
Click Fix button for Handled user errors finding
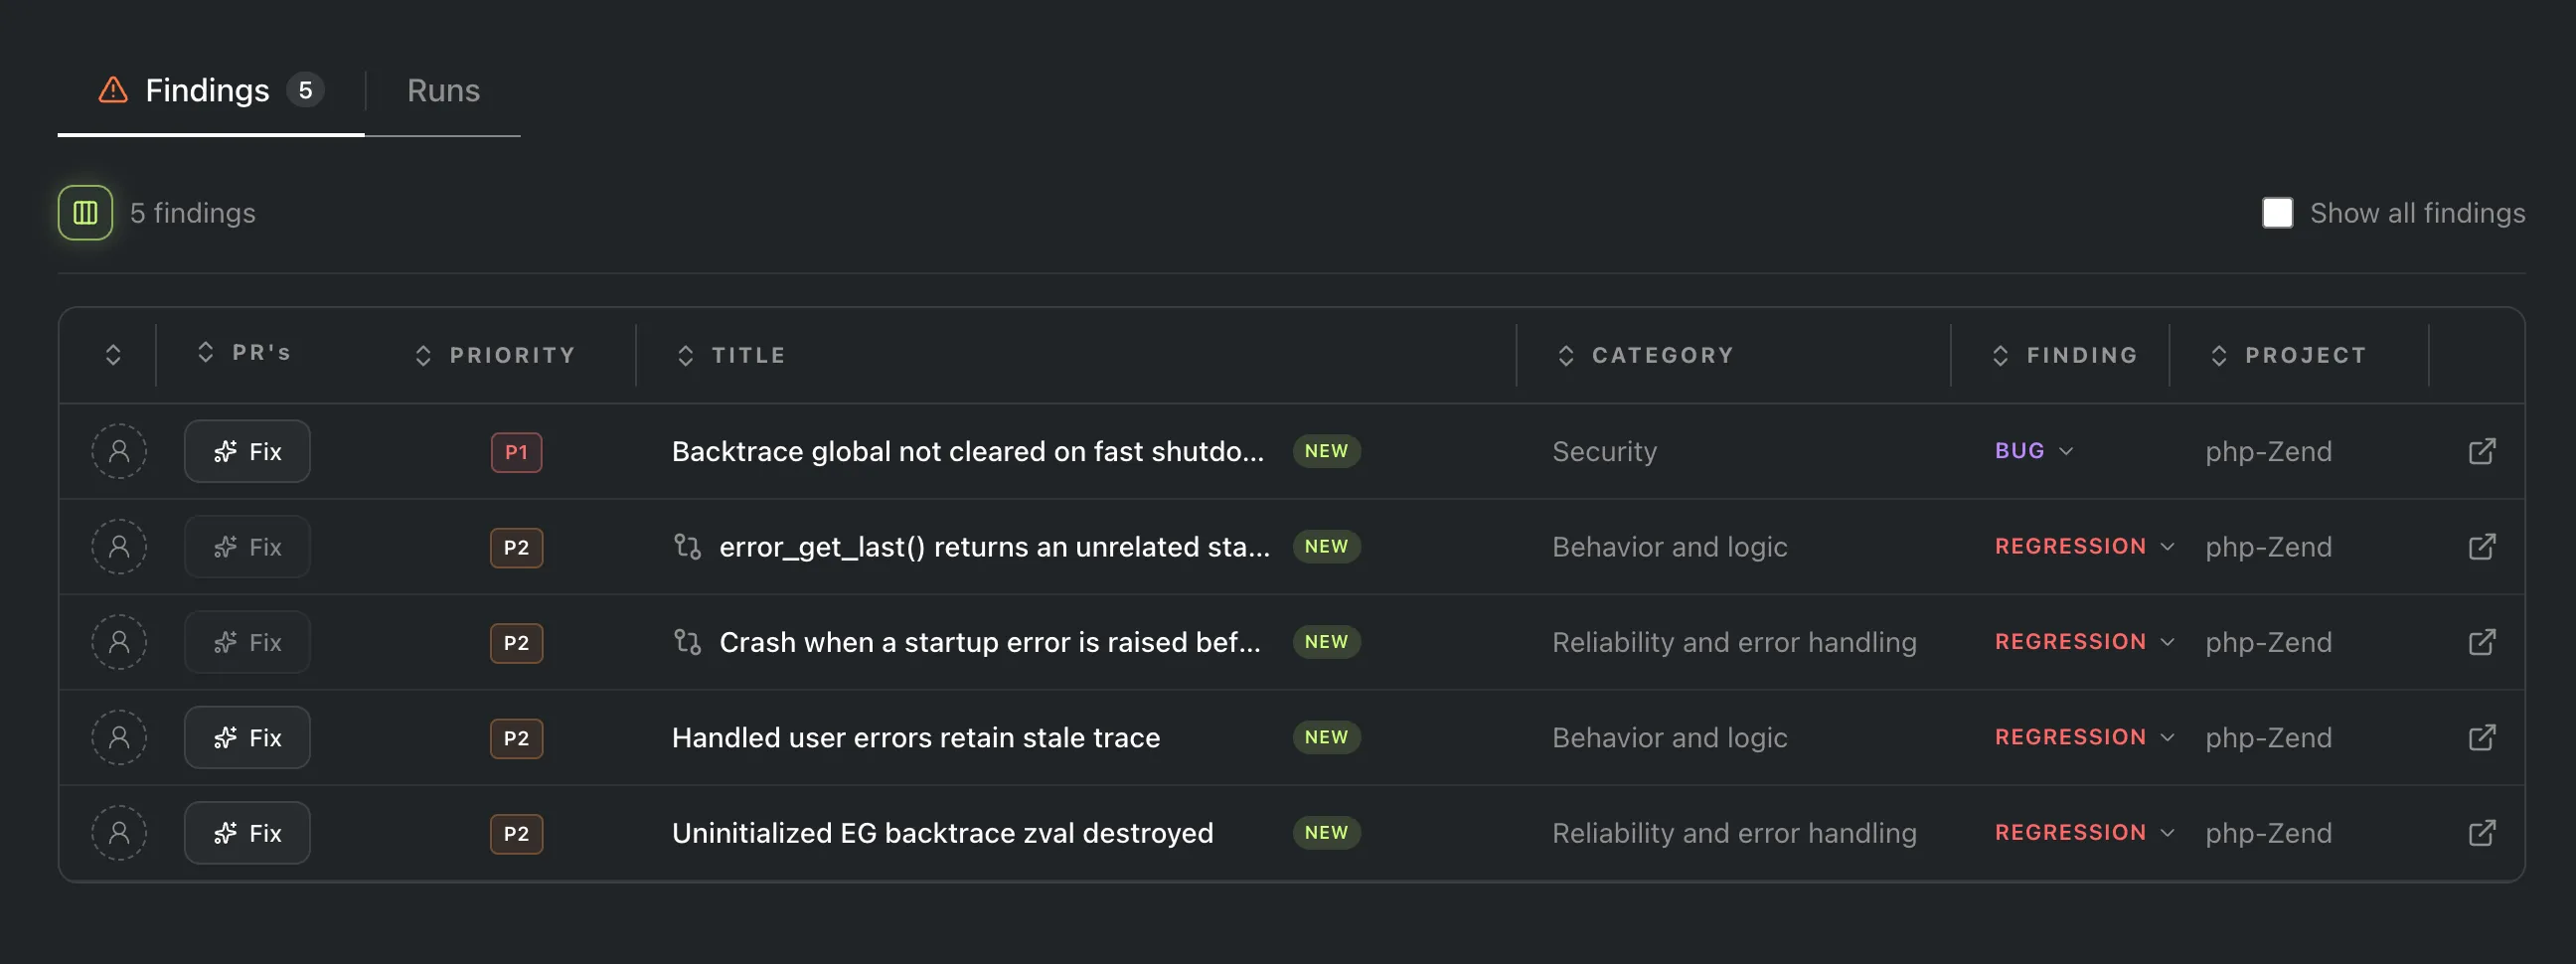coord(247,737)
